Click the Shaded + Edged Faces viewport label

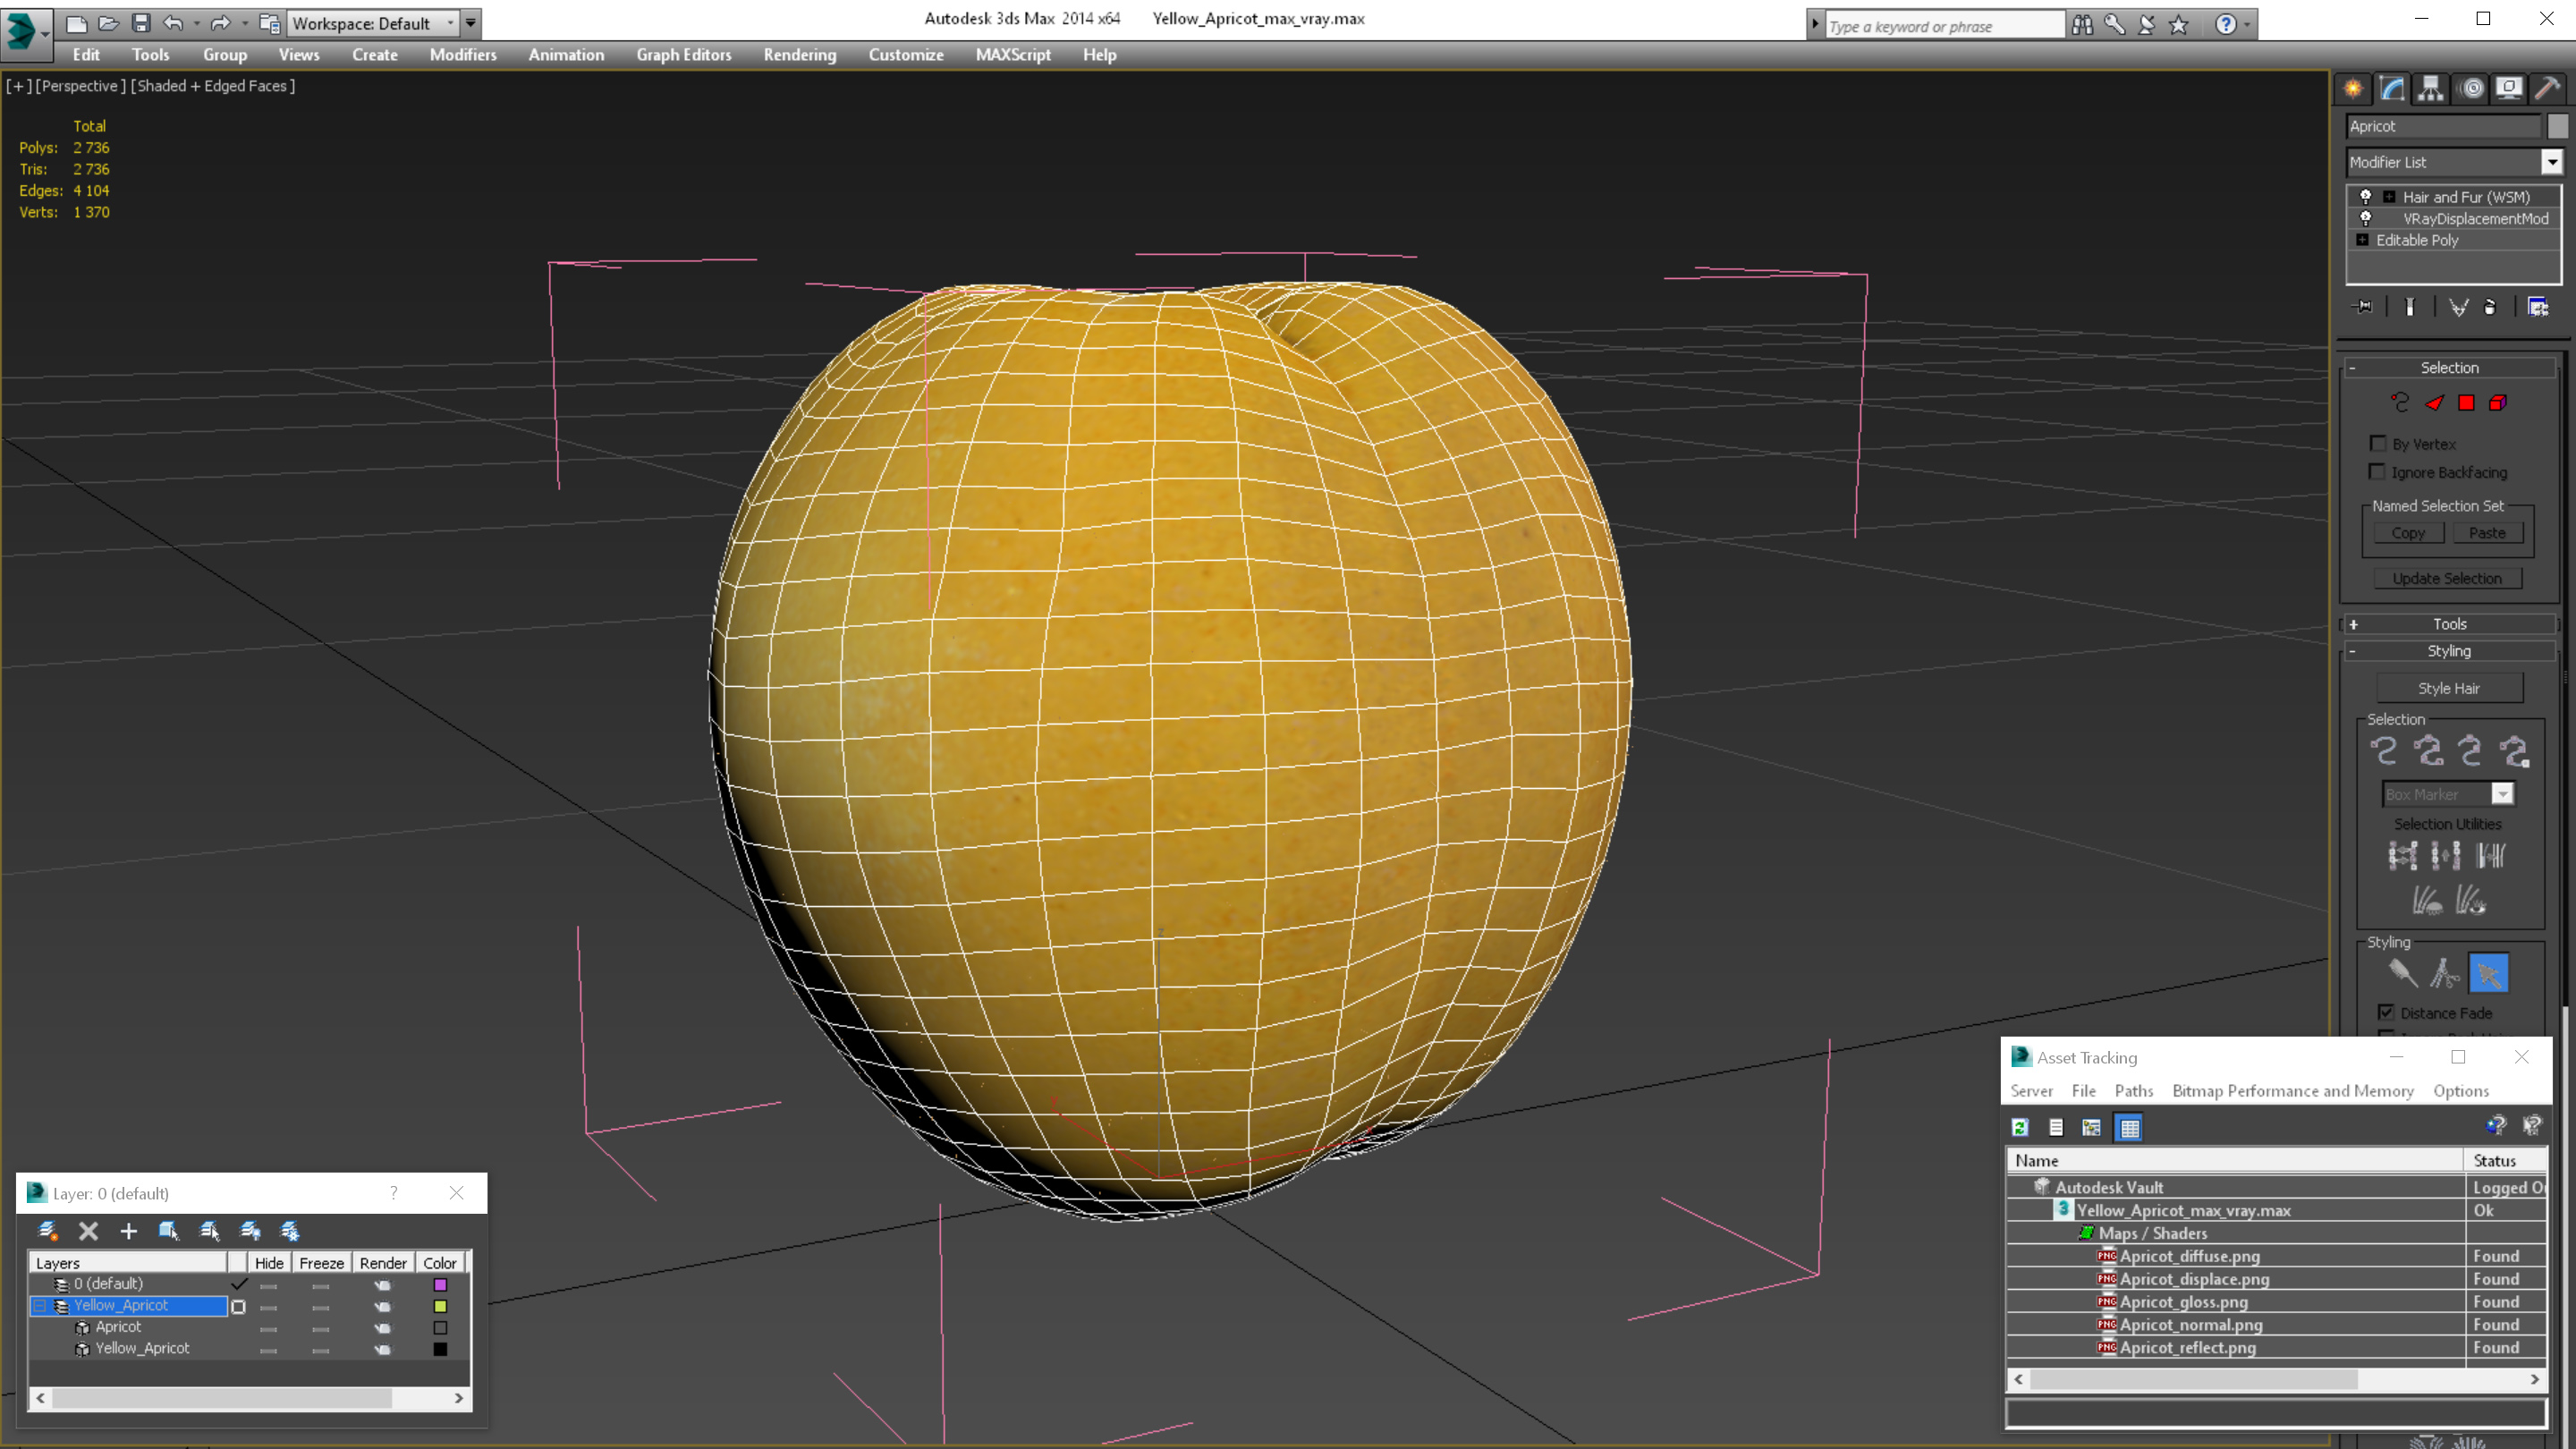tap(215, 86)
